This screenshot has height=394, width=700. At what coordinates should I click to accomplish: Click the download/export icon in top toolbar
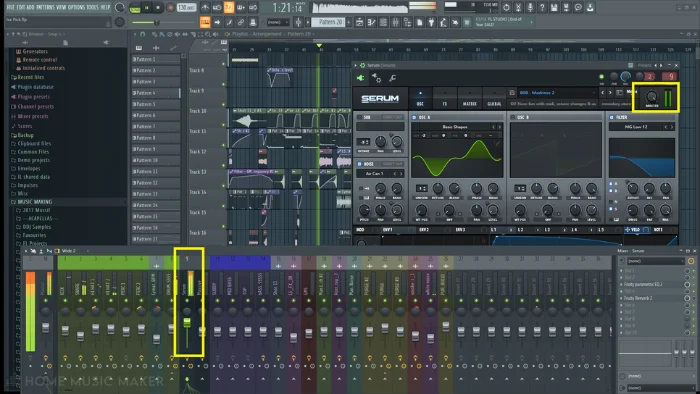(590, 8)
